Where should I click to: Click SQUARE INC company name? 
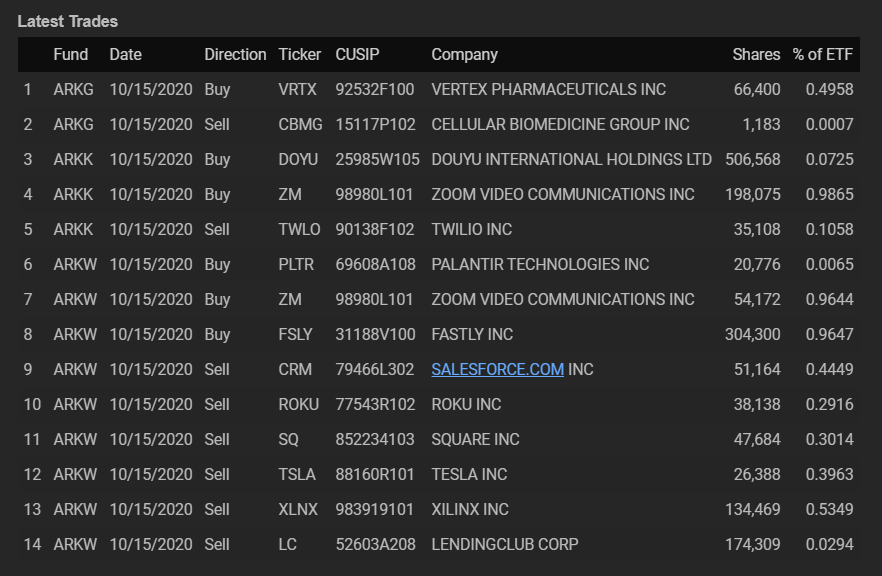pyautogui.click(x=475, y=439)
